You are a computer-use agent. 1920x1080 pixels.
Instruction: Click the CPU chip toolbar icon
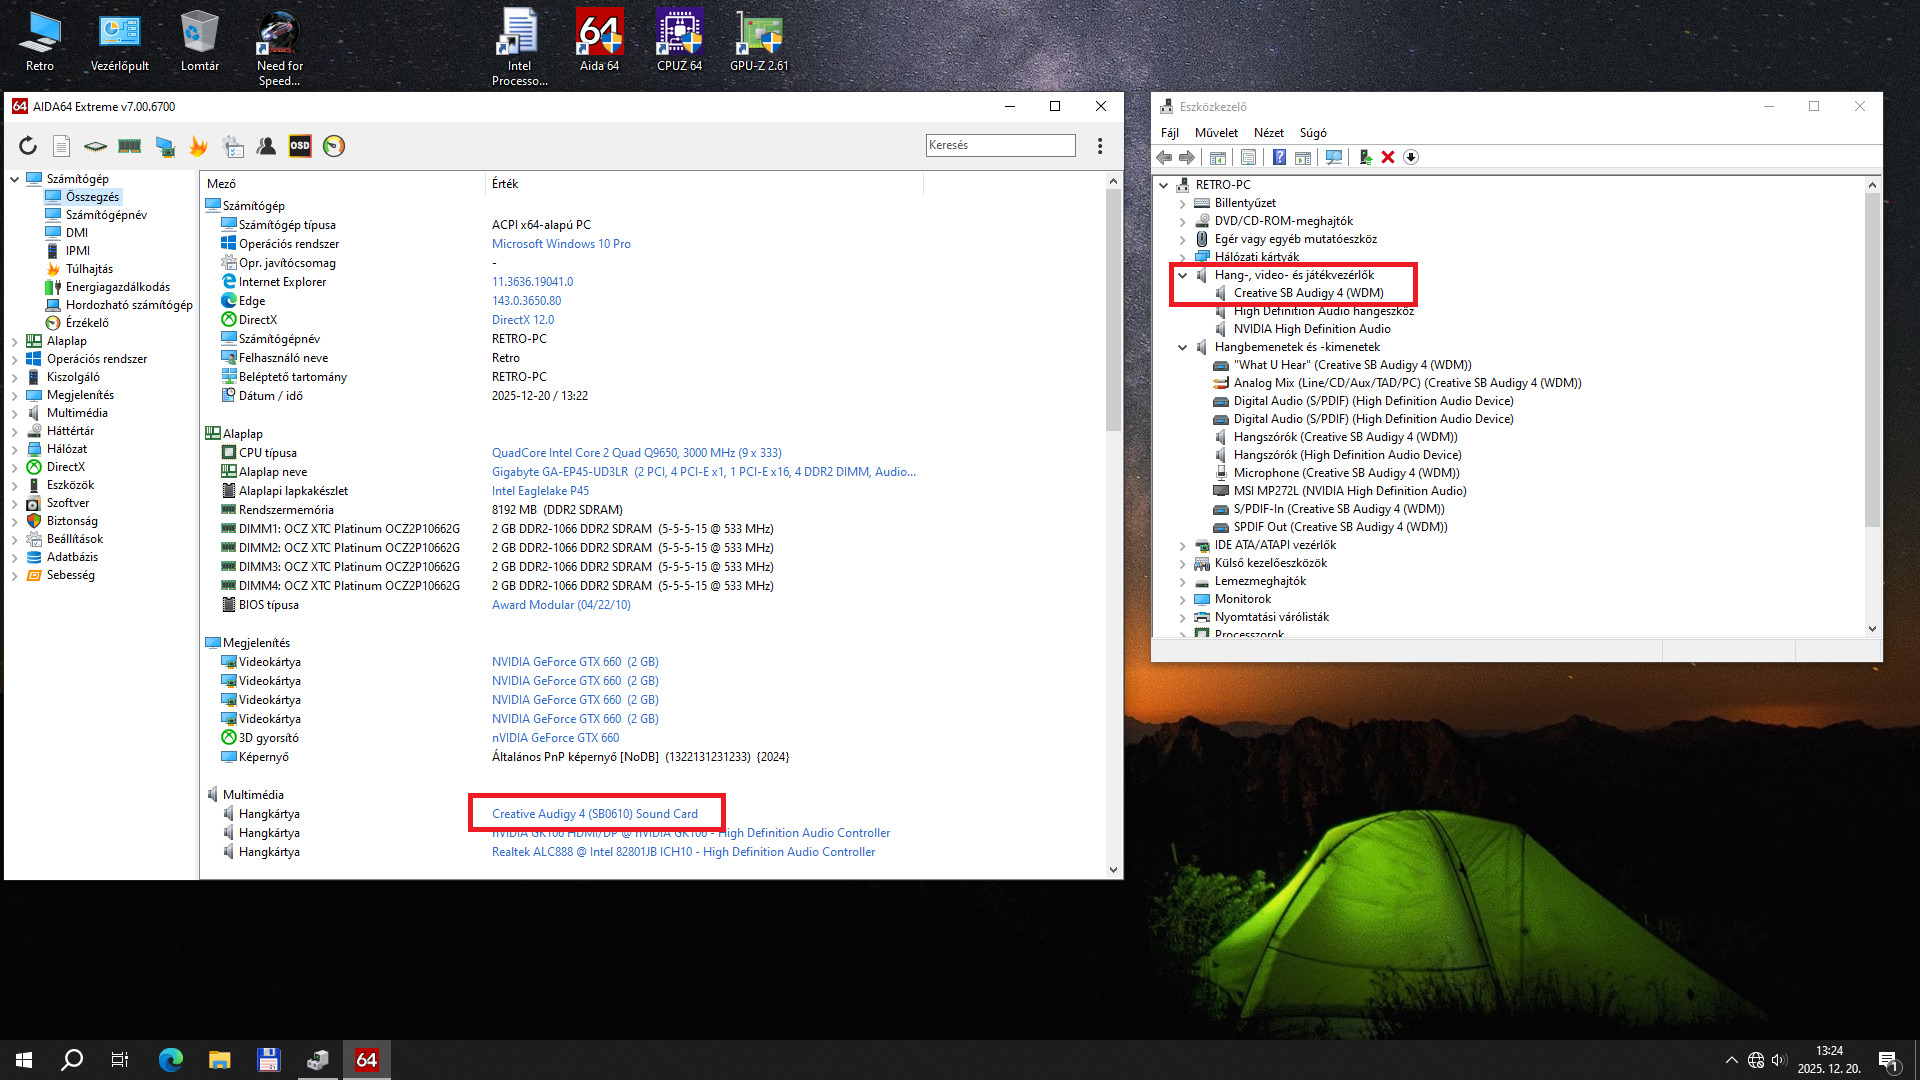tap(95, 146)
